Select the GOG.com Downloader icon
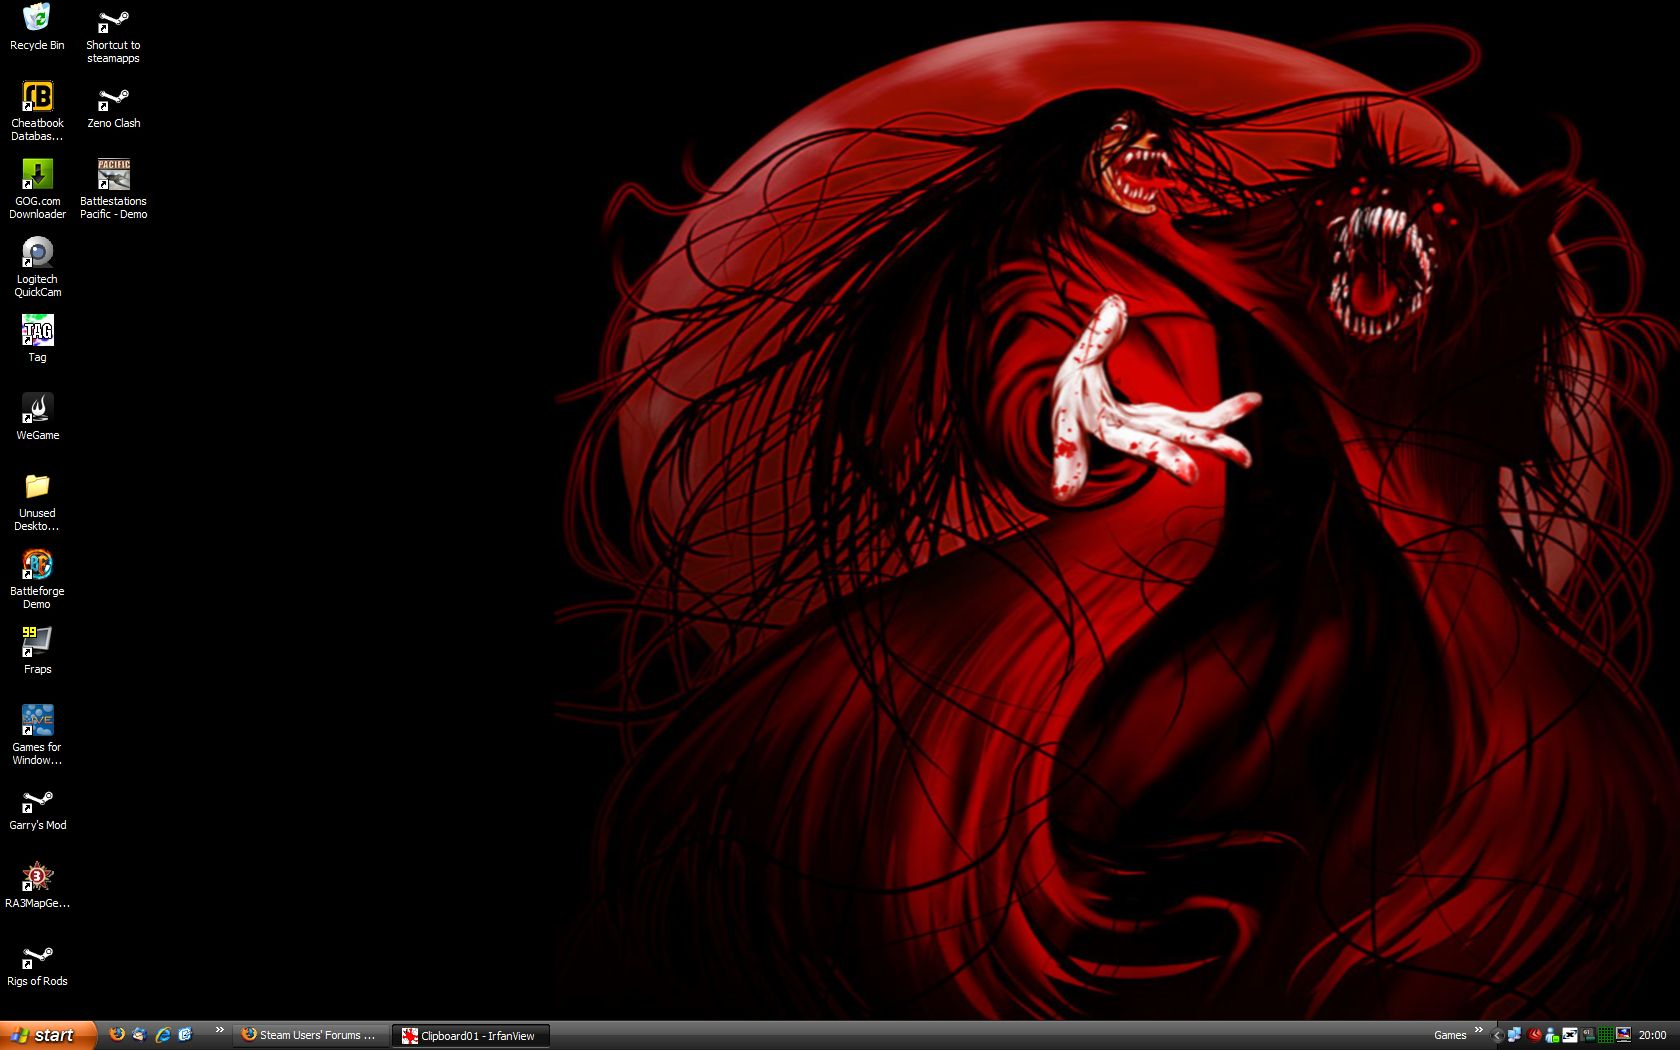 click(x=37, y=189)
